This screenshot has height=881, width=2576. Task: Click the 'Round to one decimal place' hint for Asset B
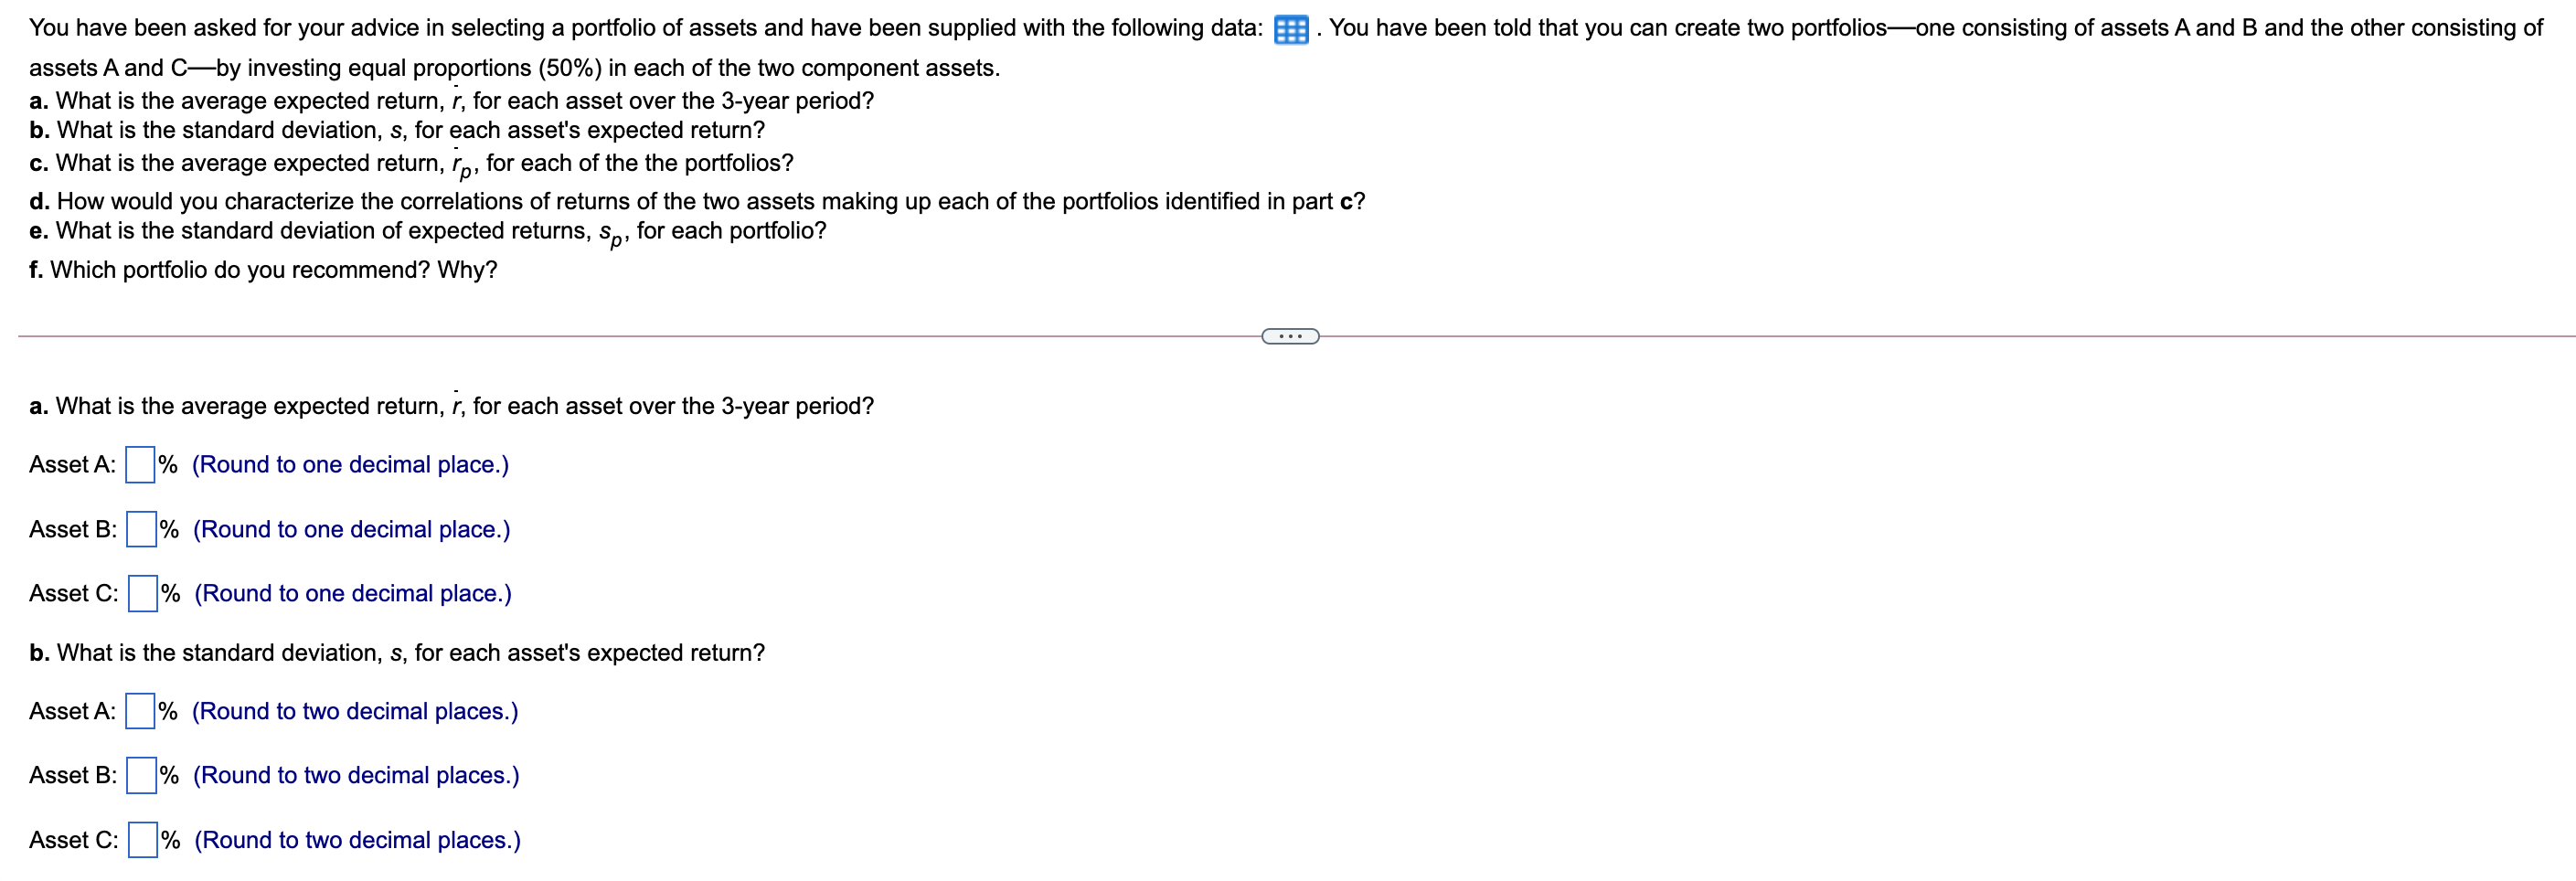pos(352,529)
